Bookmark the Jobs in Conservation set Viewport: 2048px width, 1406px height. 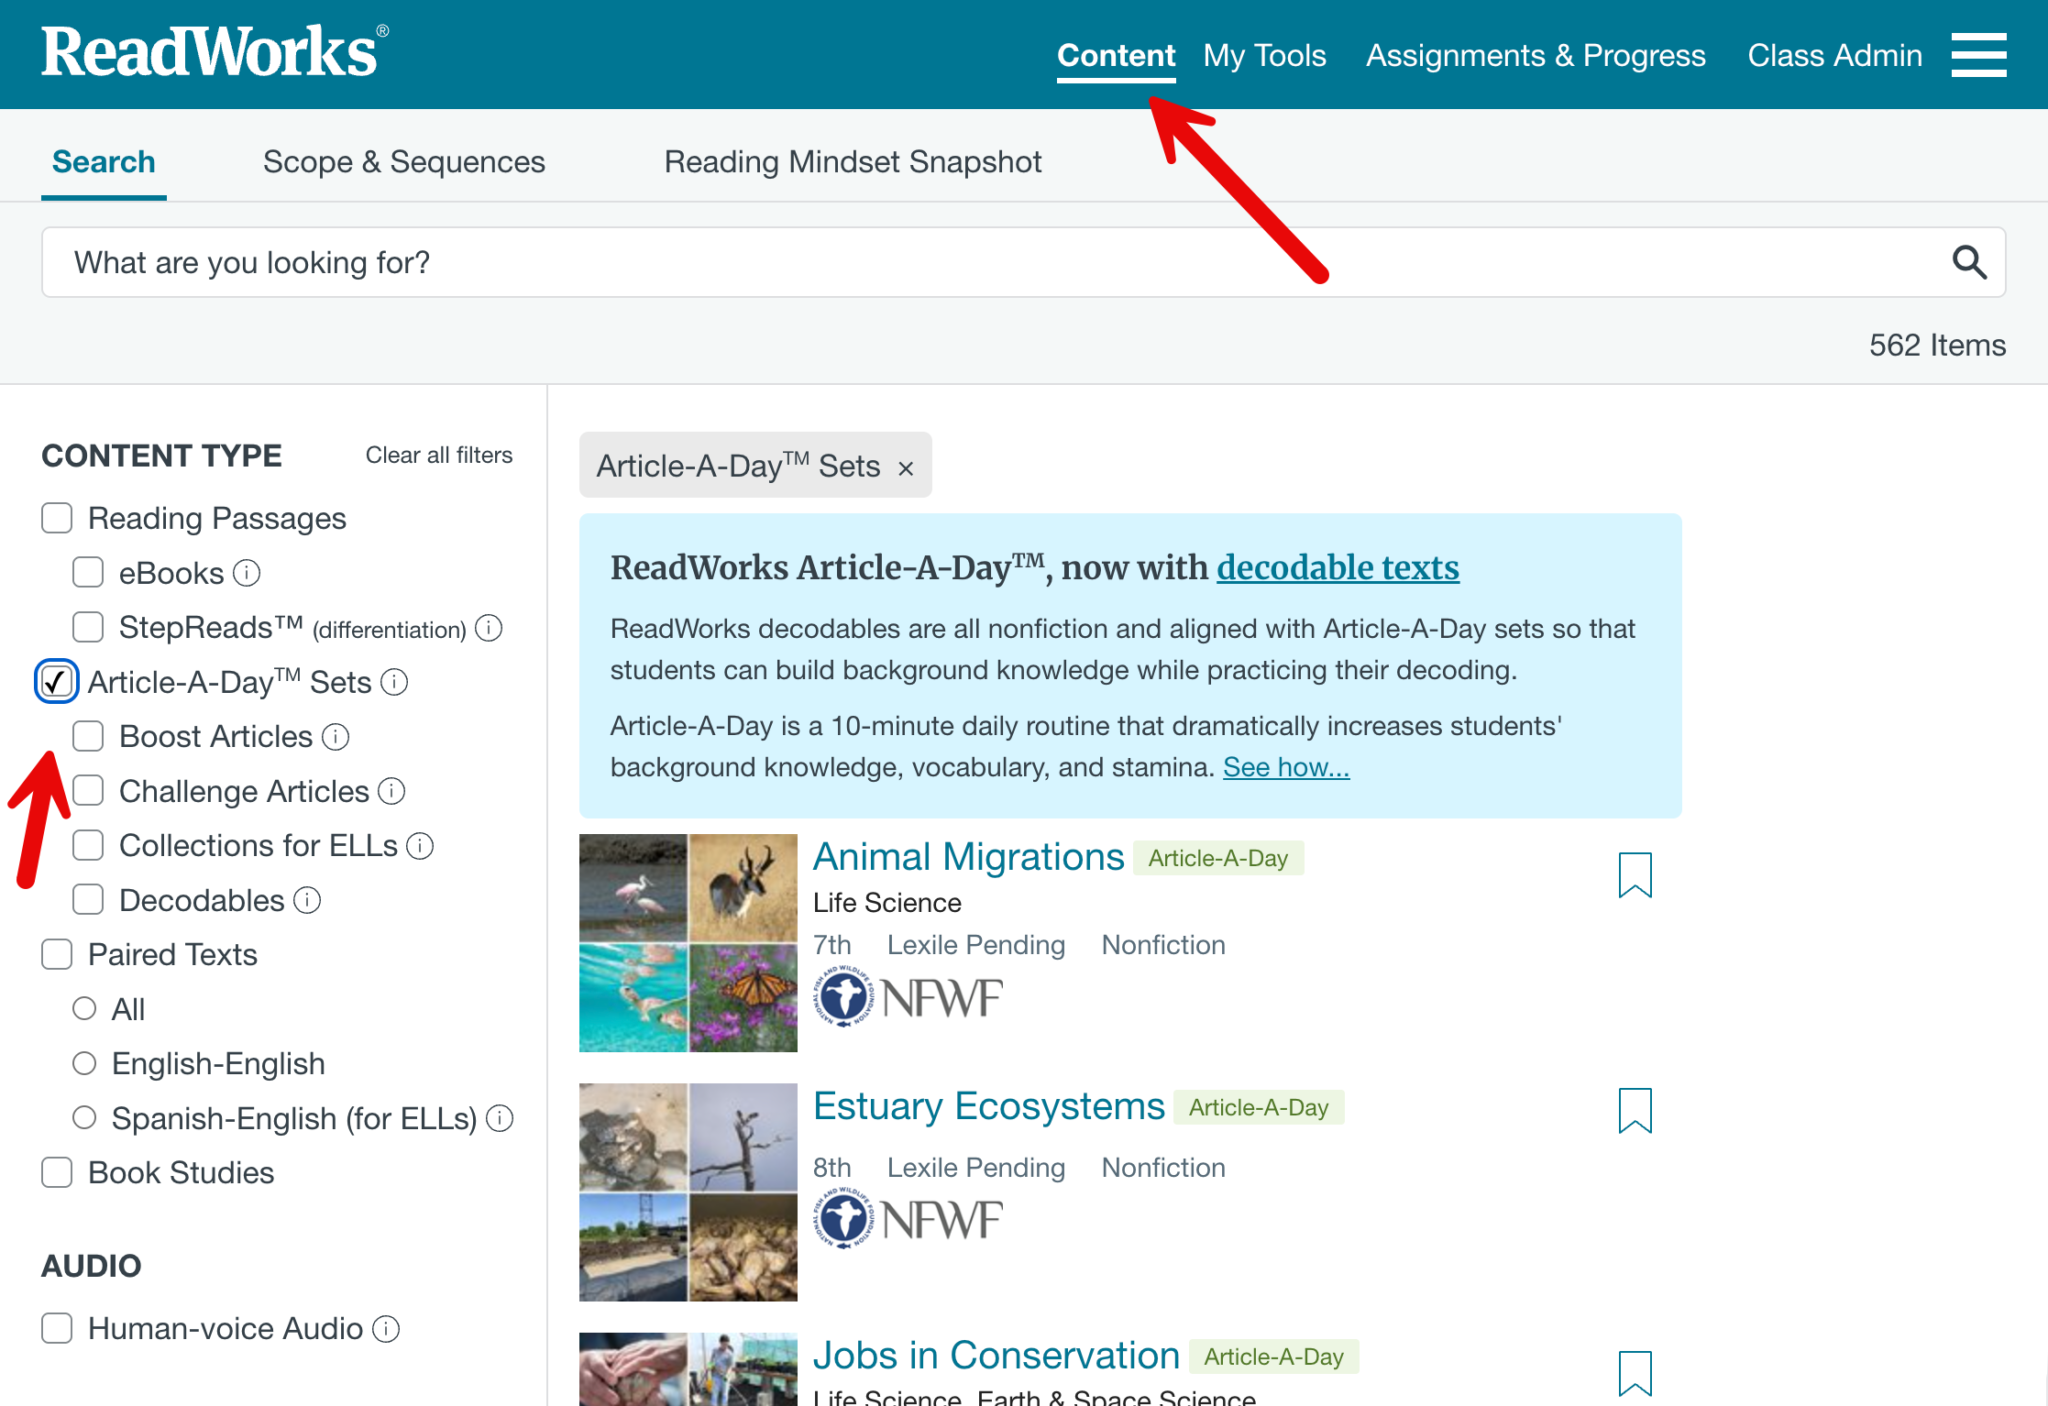tap(1635, 1373)
